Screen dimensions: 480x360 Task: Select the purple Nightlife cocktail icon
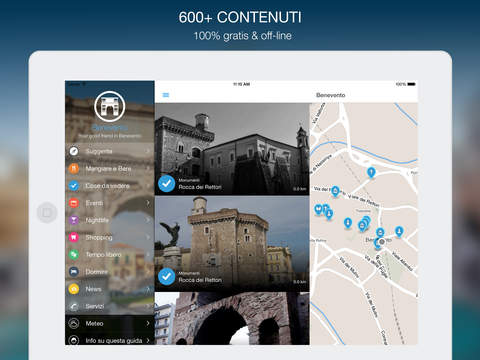point(74,220)
